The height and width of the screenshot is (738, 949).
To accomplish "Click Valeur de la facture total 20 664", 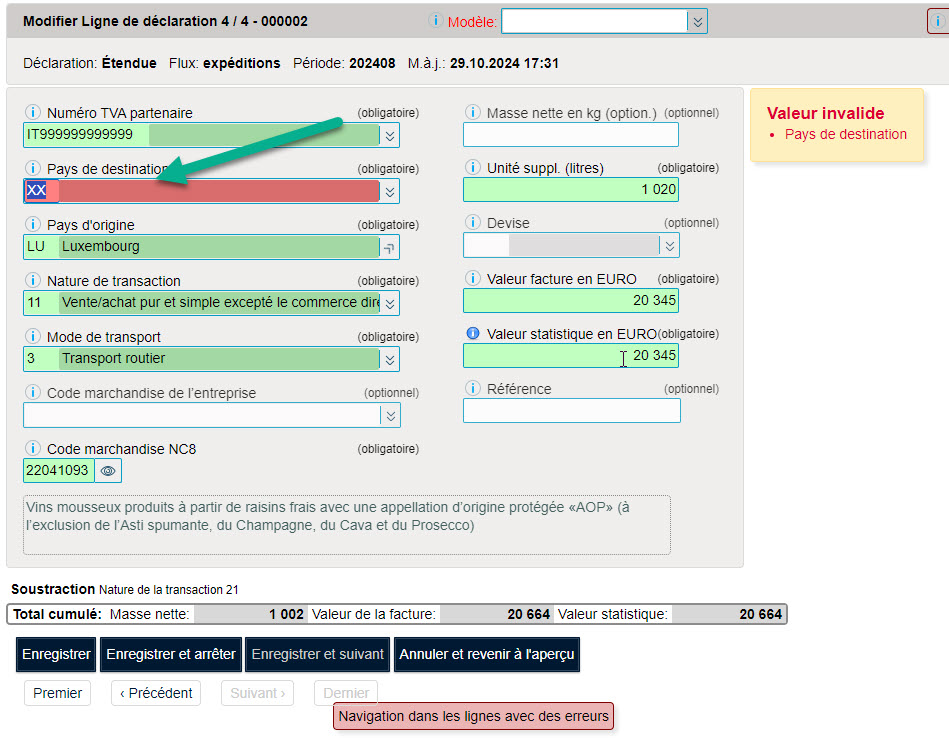I will point(528,614).
